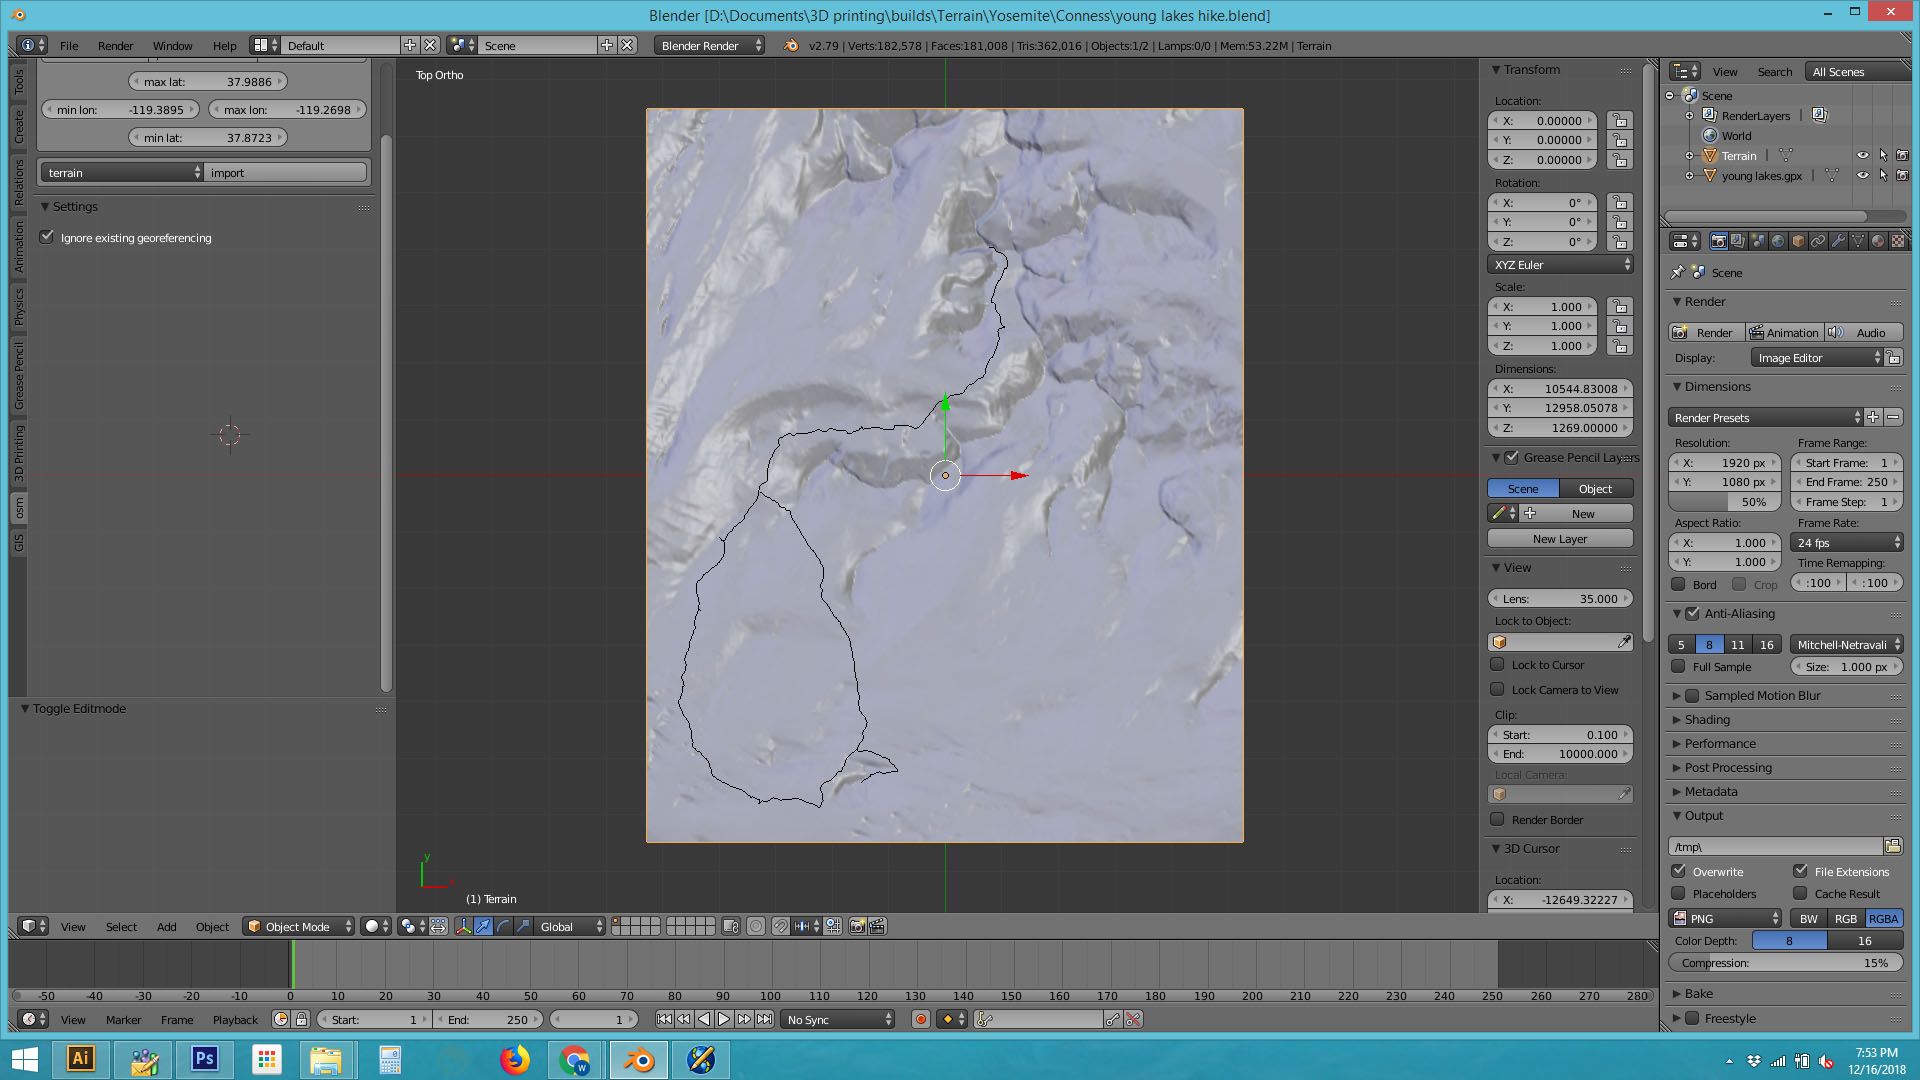This screenshot has height=1080, width=1920.
Task: Open Texture properties (checkered icon)
Action: click(1899, 241)
